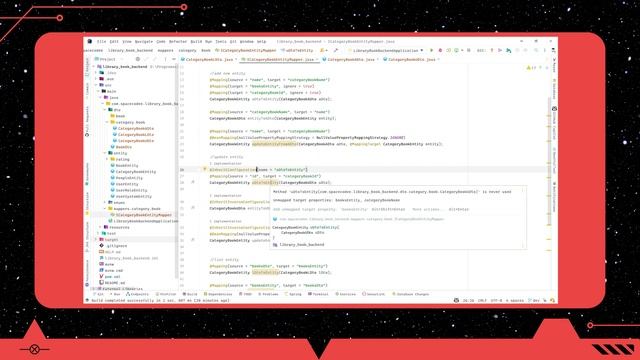
Task: Click the intention light bulb in gutter
Action: [204, 169]
